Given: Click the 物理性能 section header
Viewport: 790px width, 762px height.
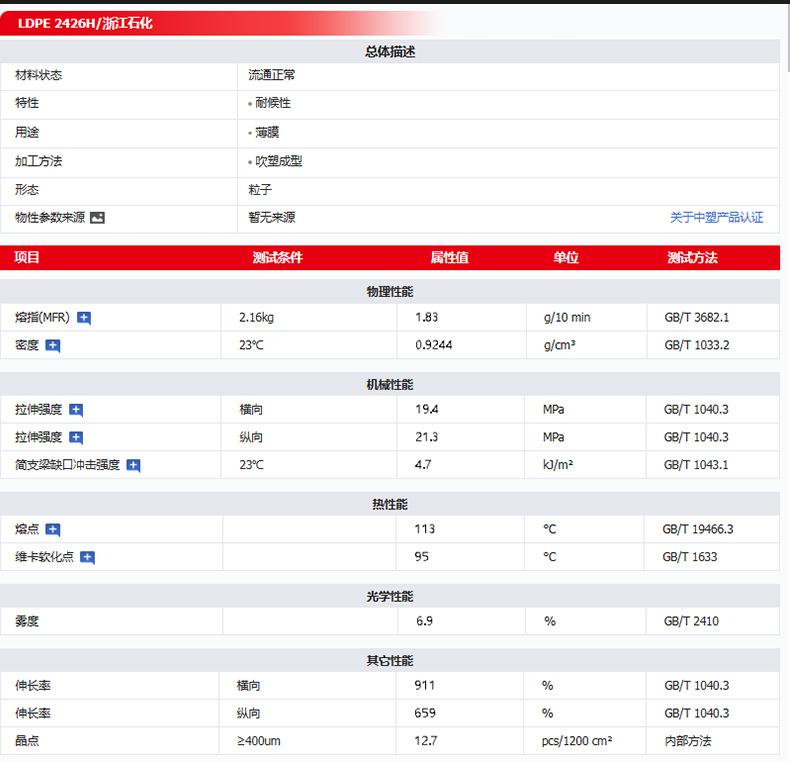Looking at the screenshot, I should 389,291.
